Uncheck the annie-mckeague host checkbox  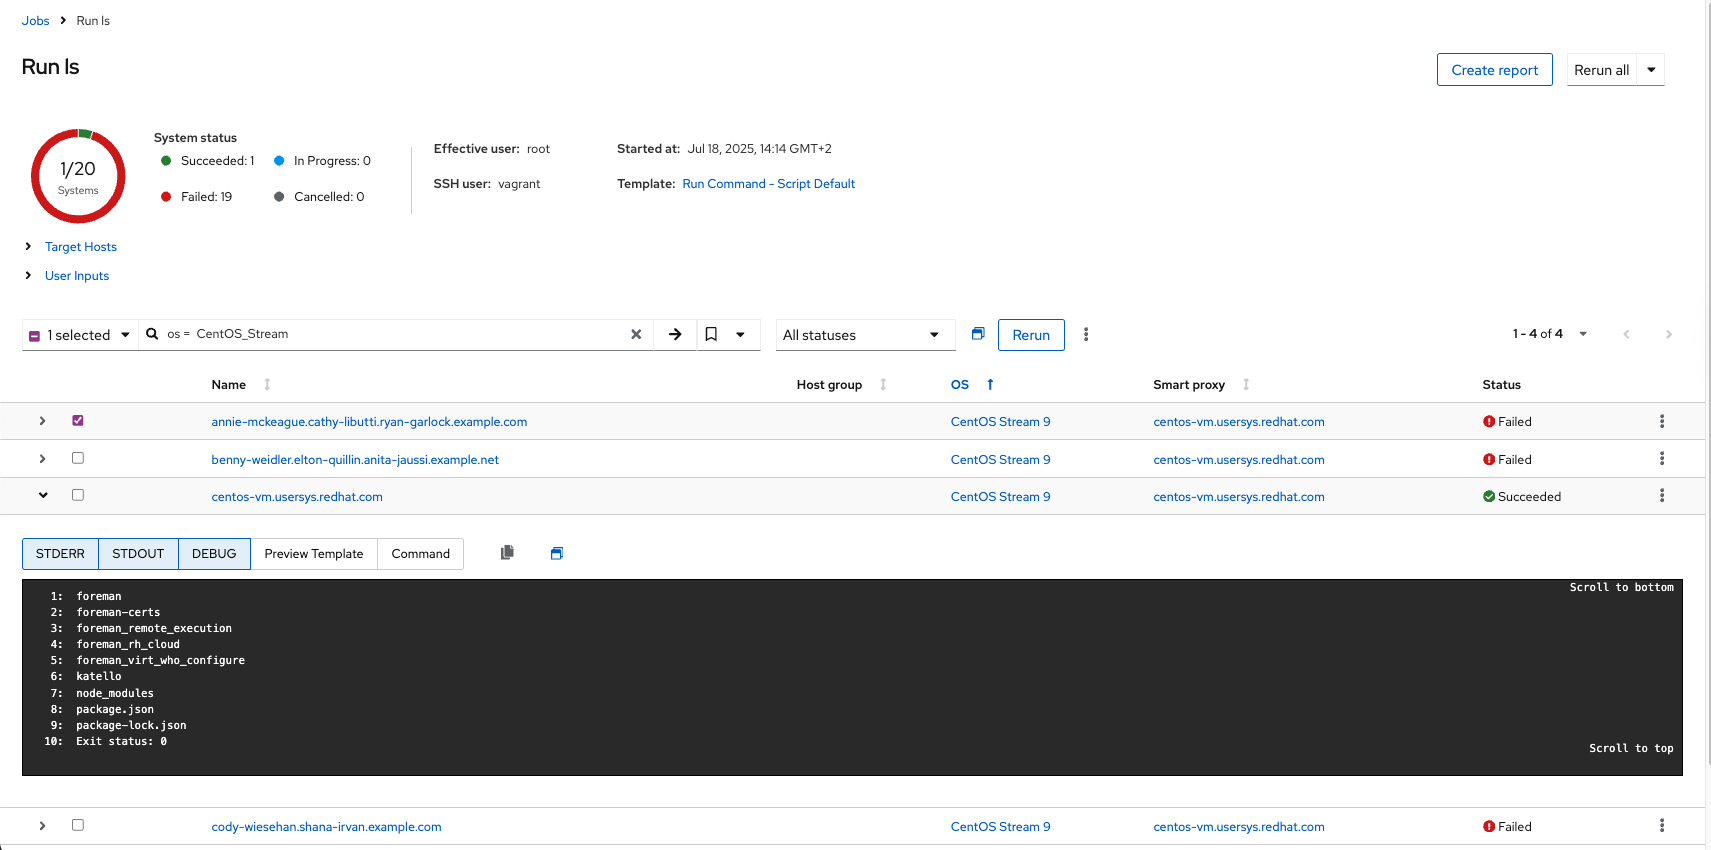click(78, 421)
